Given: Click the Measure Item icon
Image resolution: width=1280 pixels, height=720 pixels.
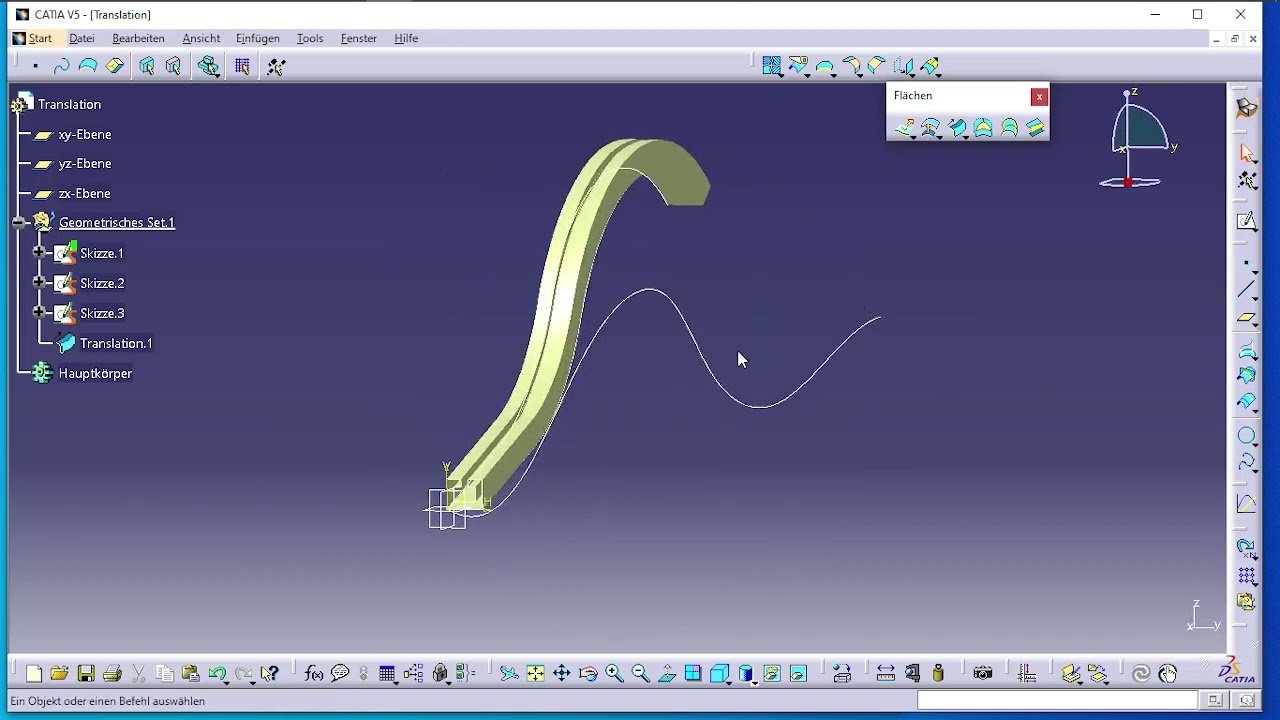Looking at the screenshot, I should pyautogui.click(x=912, y=674).
